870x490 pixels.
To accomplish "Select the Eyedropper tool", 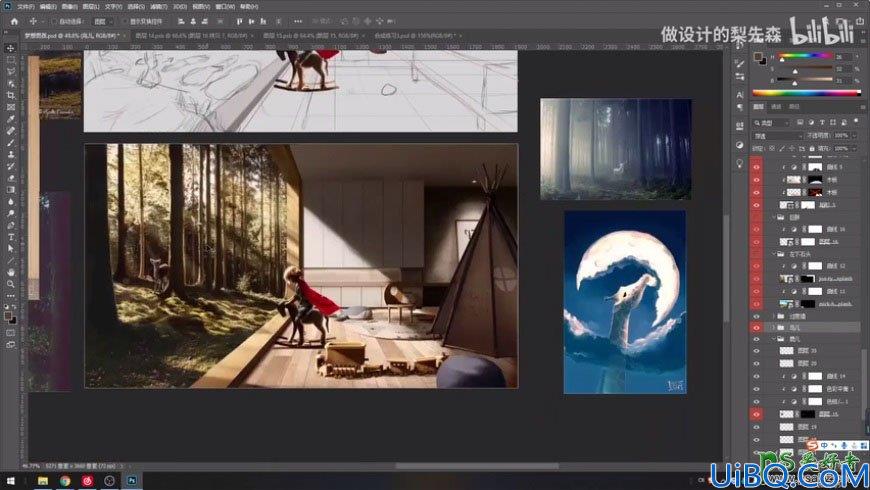I will coord(11,119).
